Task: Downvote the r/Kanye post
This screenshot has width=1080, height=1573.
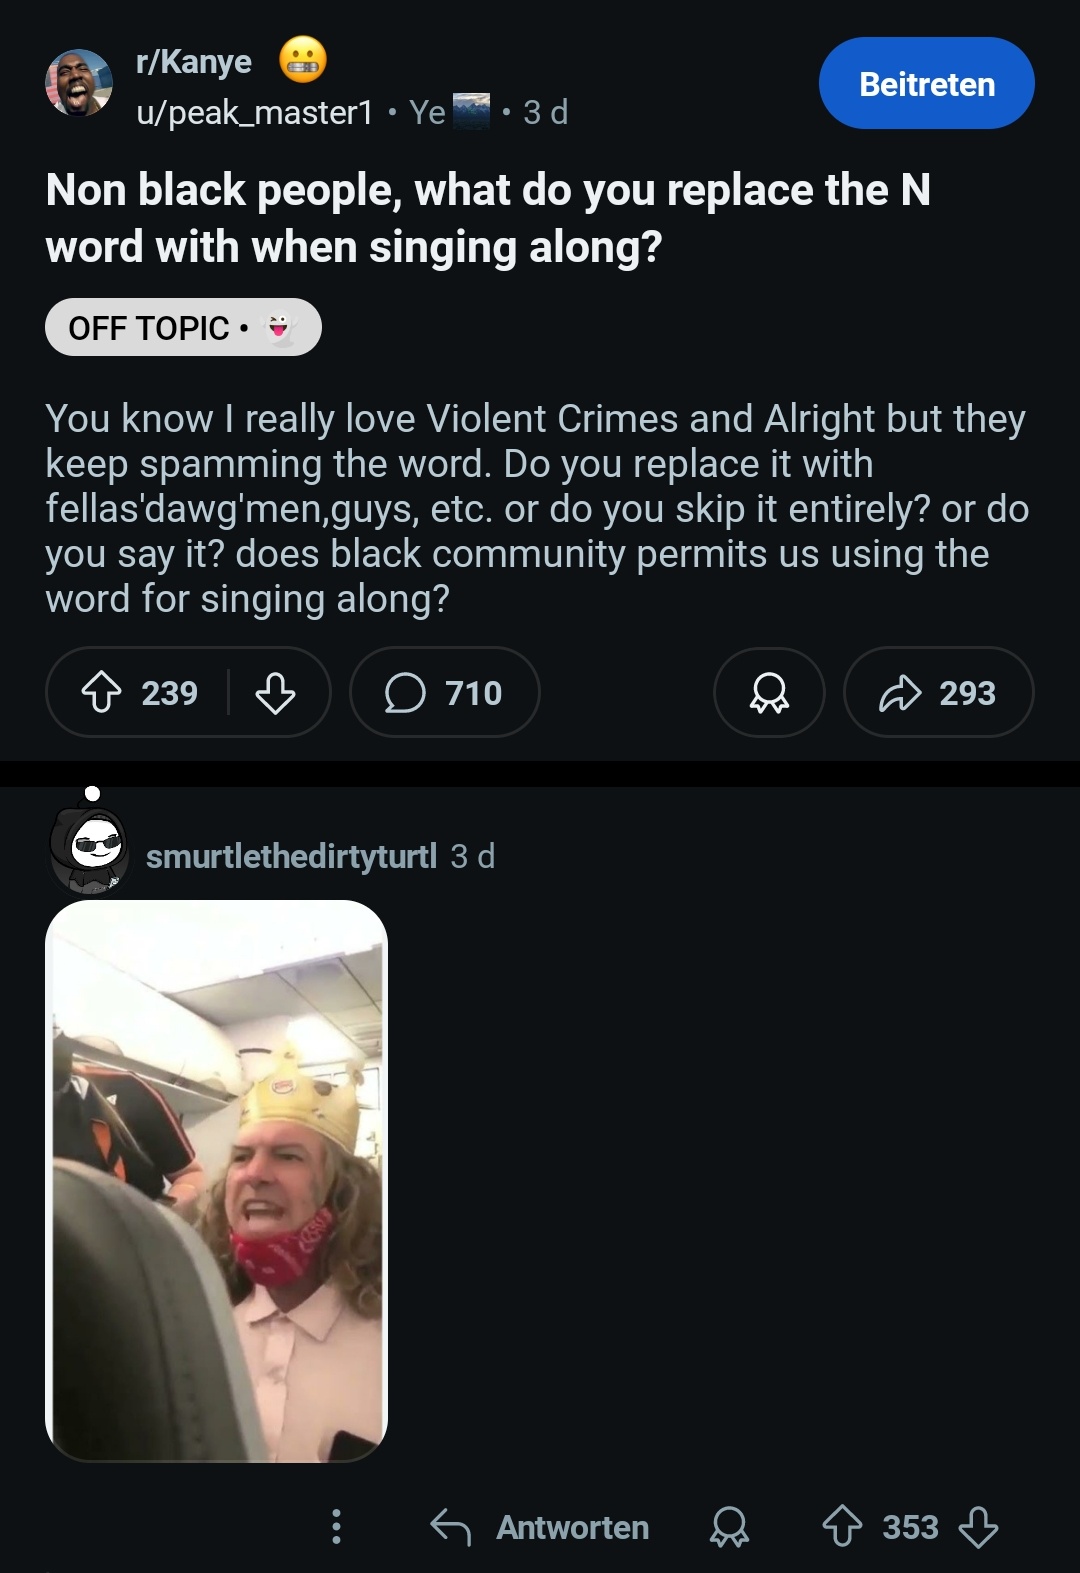Action: 275,692
